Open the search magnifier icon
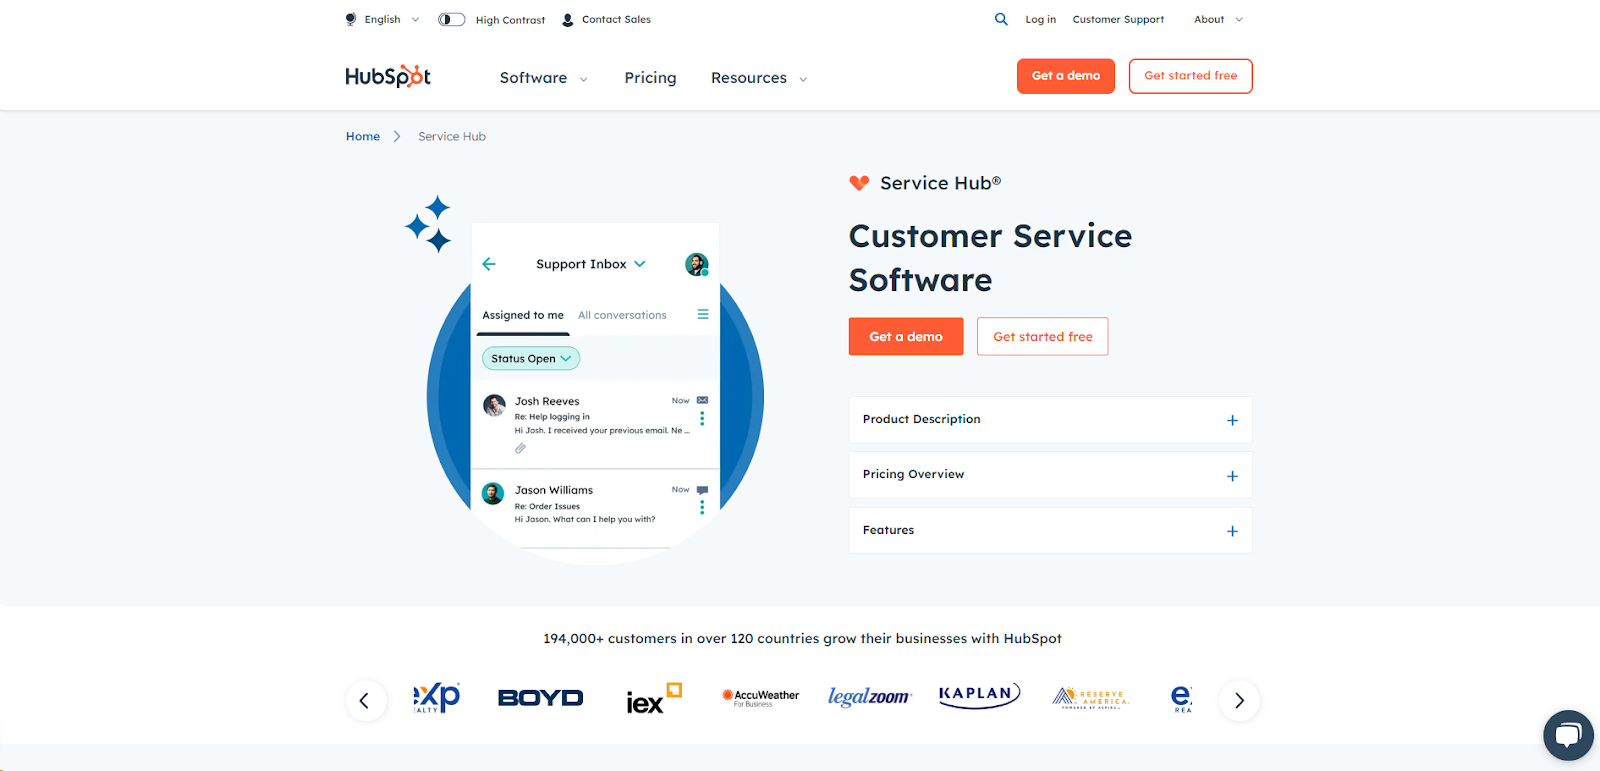This screenshot has height=771, width=1600. pos(1001,19)
